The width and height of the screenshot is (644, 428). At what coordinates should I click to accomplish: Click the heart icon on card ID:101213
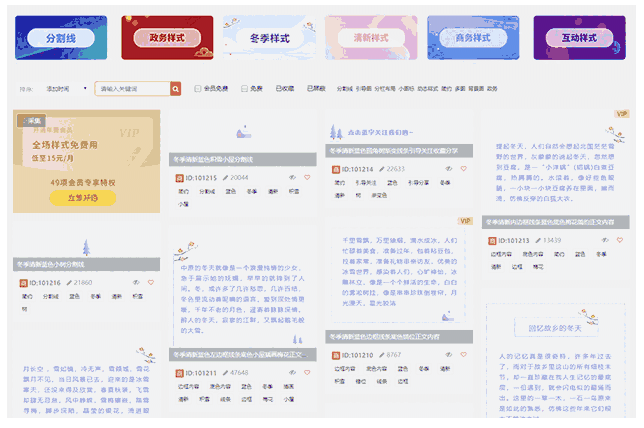[x=620, y=240]
